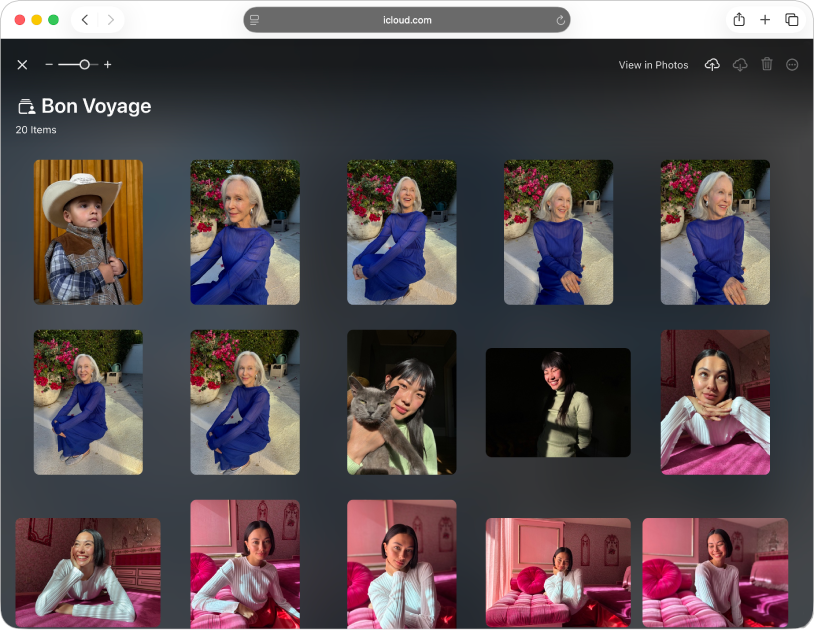The width and height of the screenshot is (814, 630).
Task: Go back with Safari back arrow
Action: coord(85,20)
